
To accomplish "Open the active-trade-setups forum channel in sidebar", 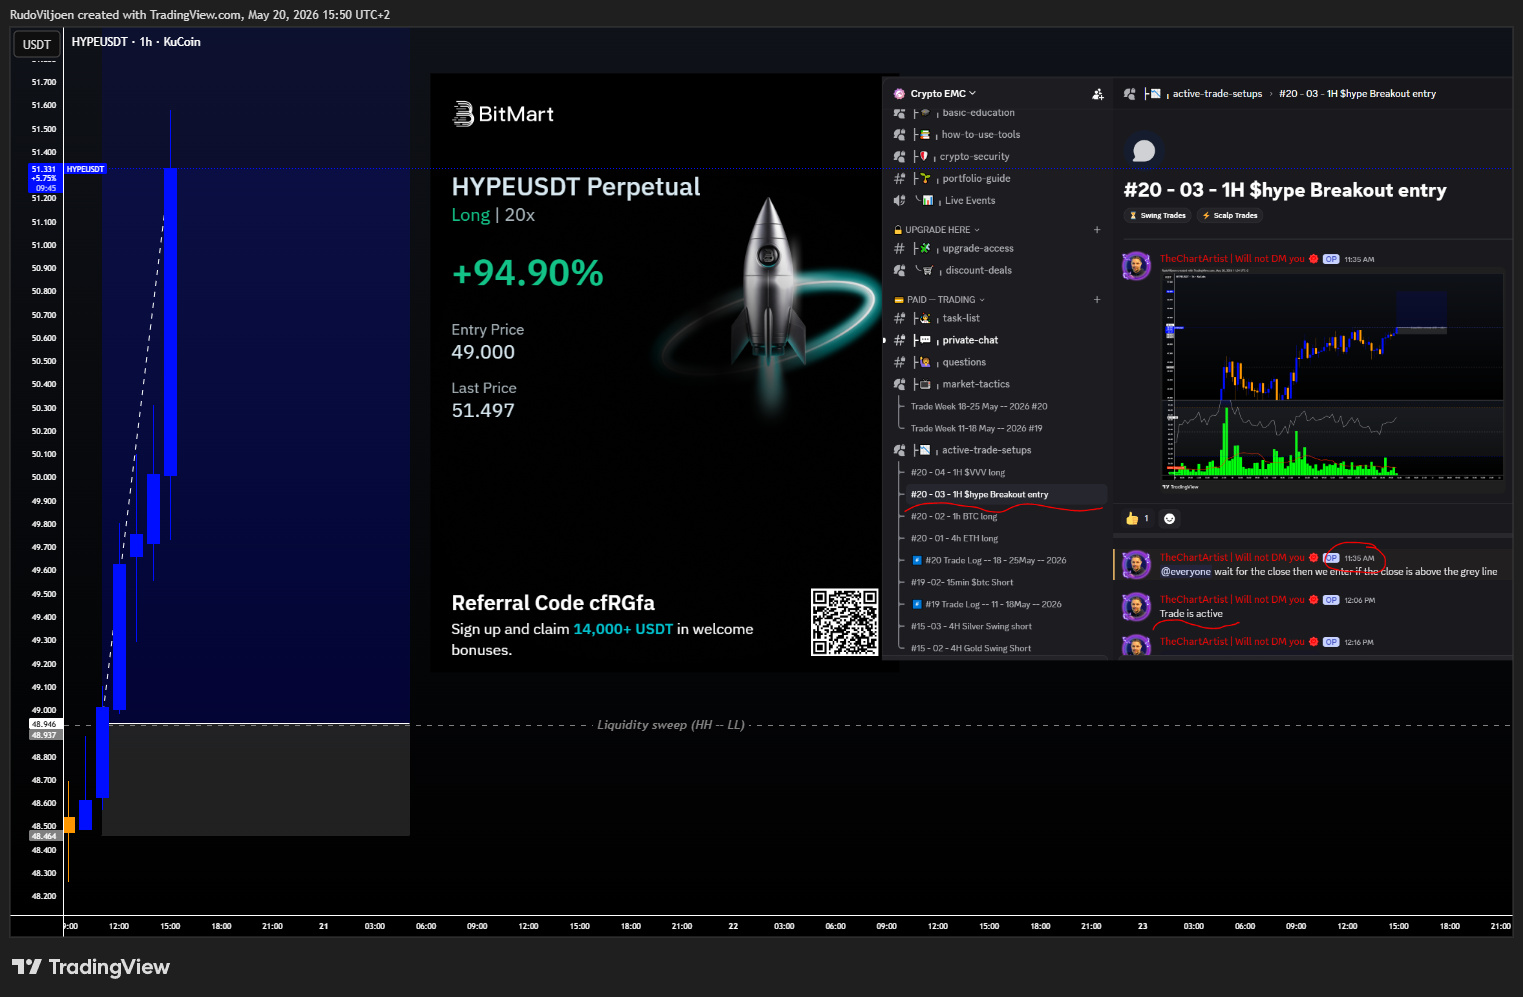I will point(986,451).
